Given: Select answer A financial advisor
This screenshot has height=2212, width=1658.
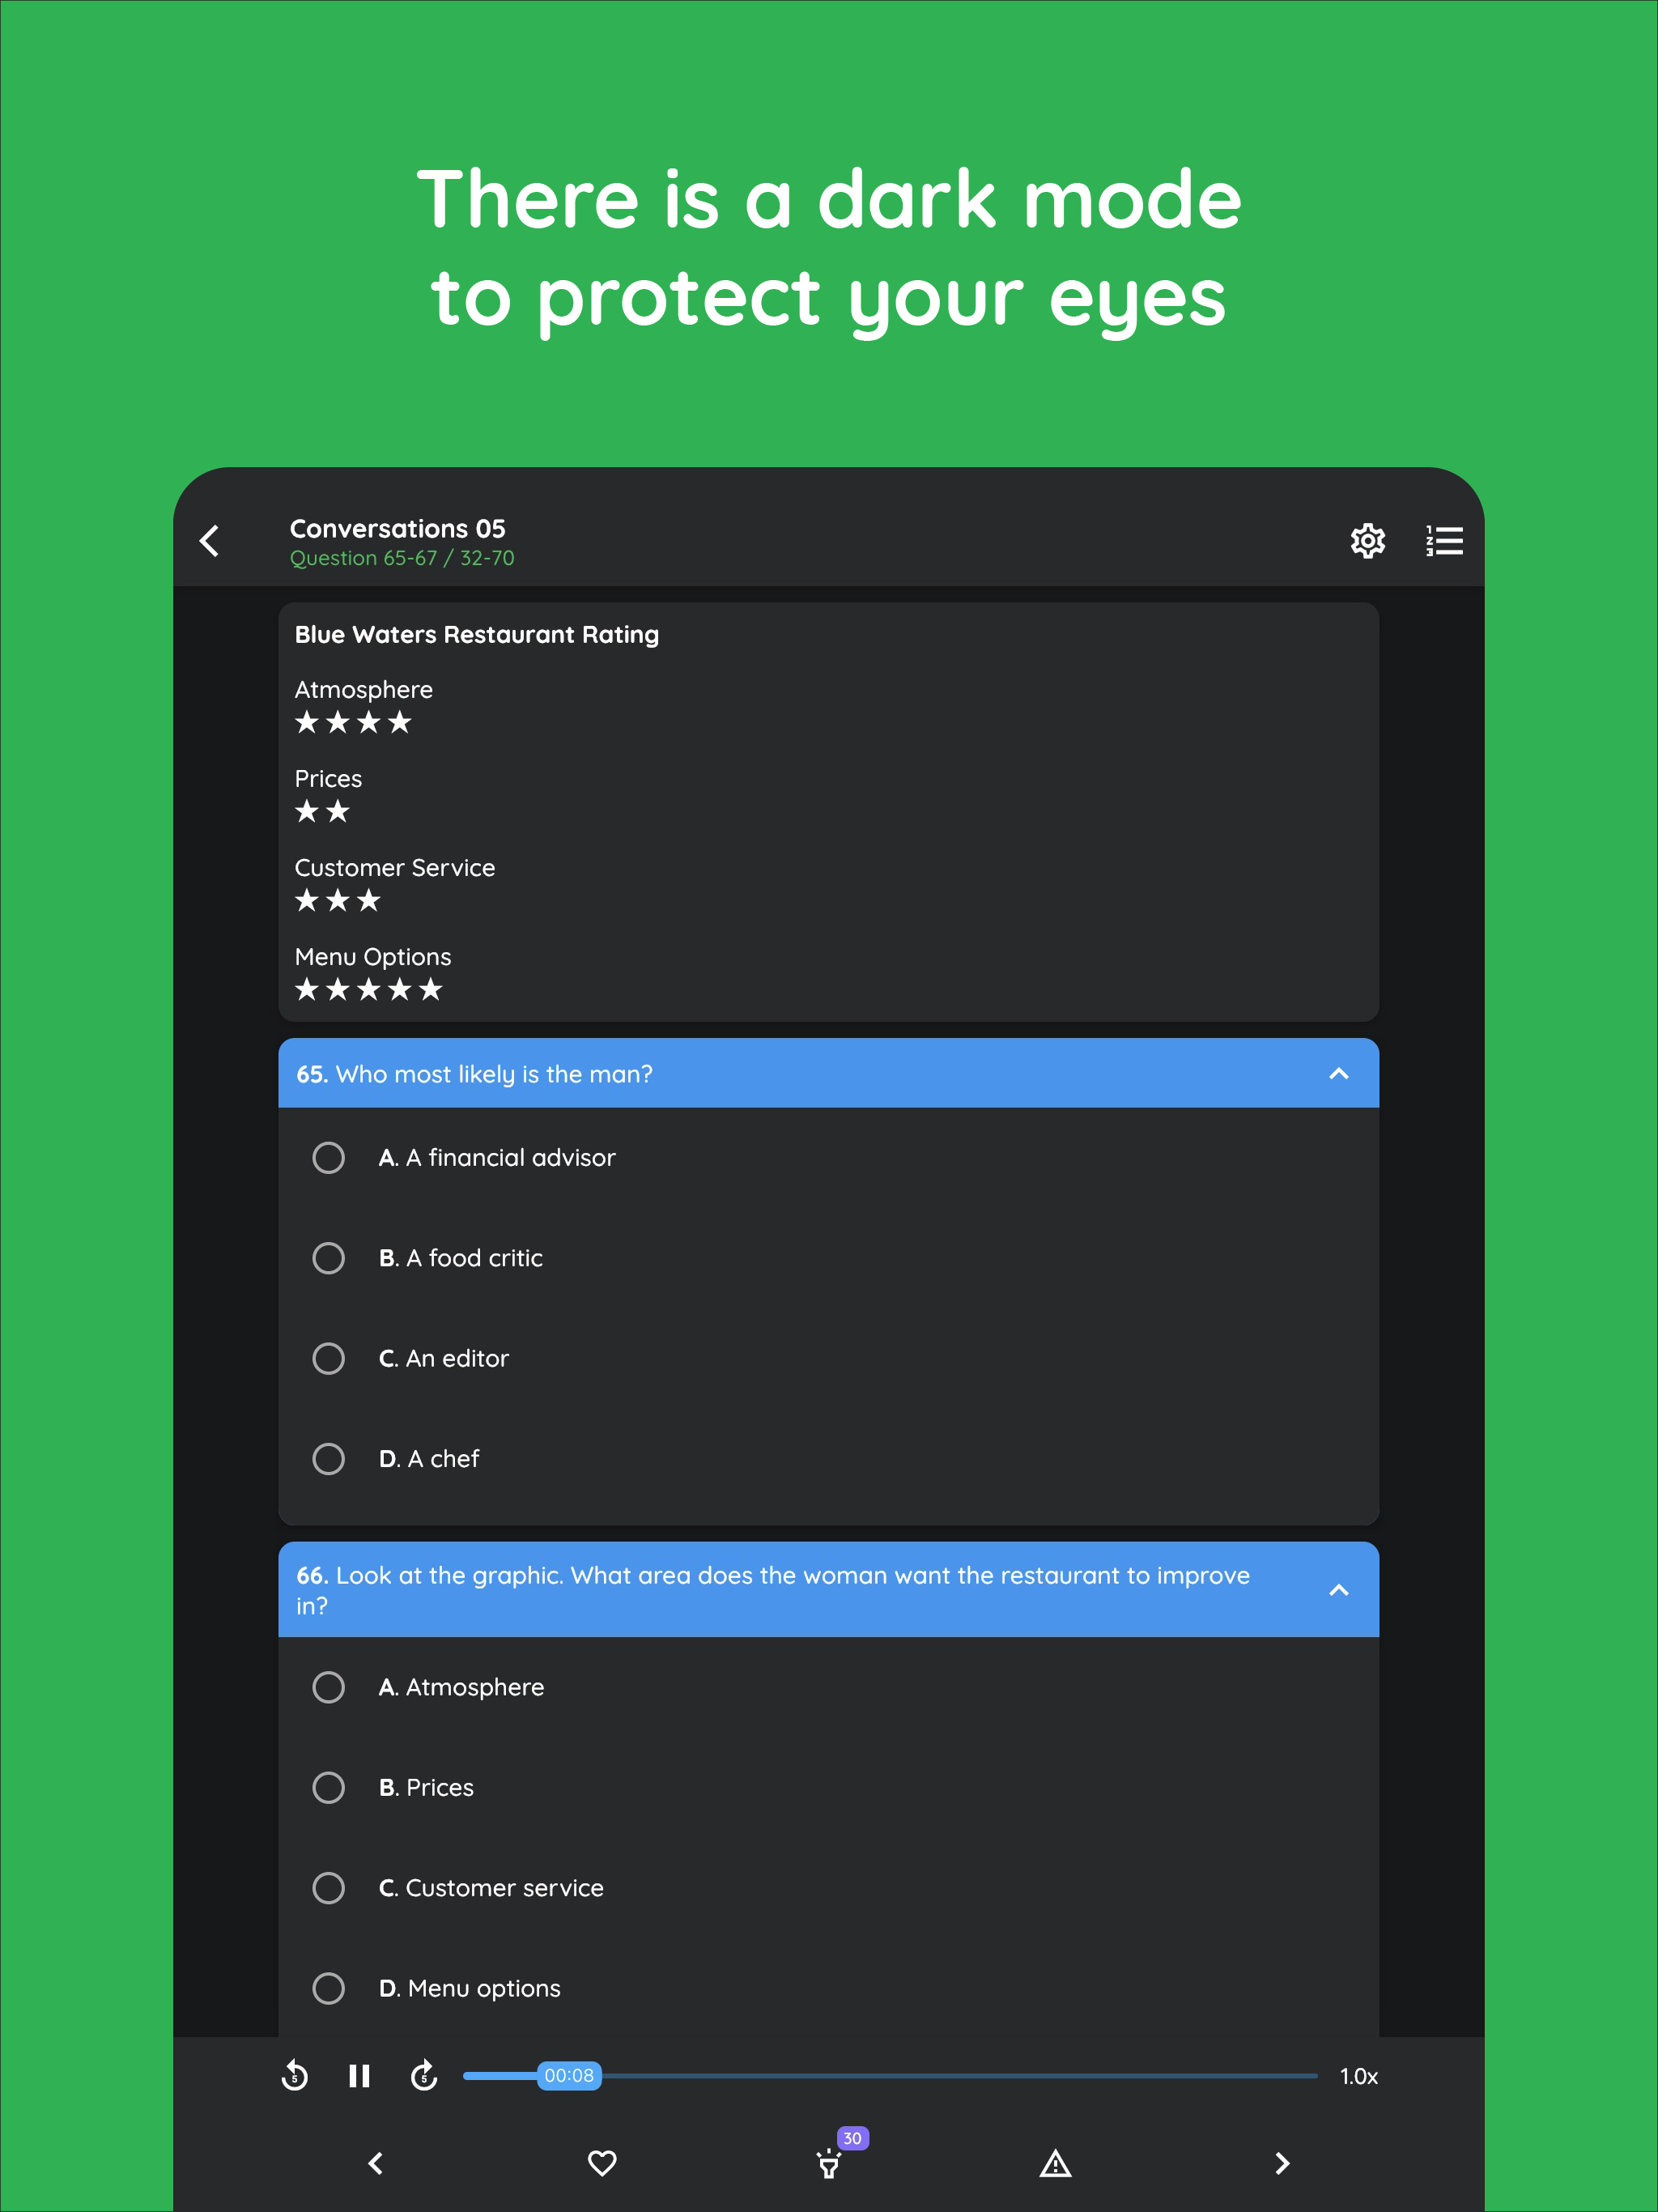Looking at the screenshot, I should (828, 1157).
